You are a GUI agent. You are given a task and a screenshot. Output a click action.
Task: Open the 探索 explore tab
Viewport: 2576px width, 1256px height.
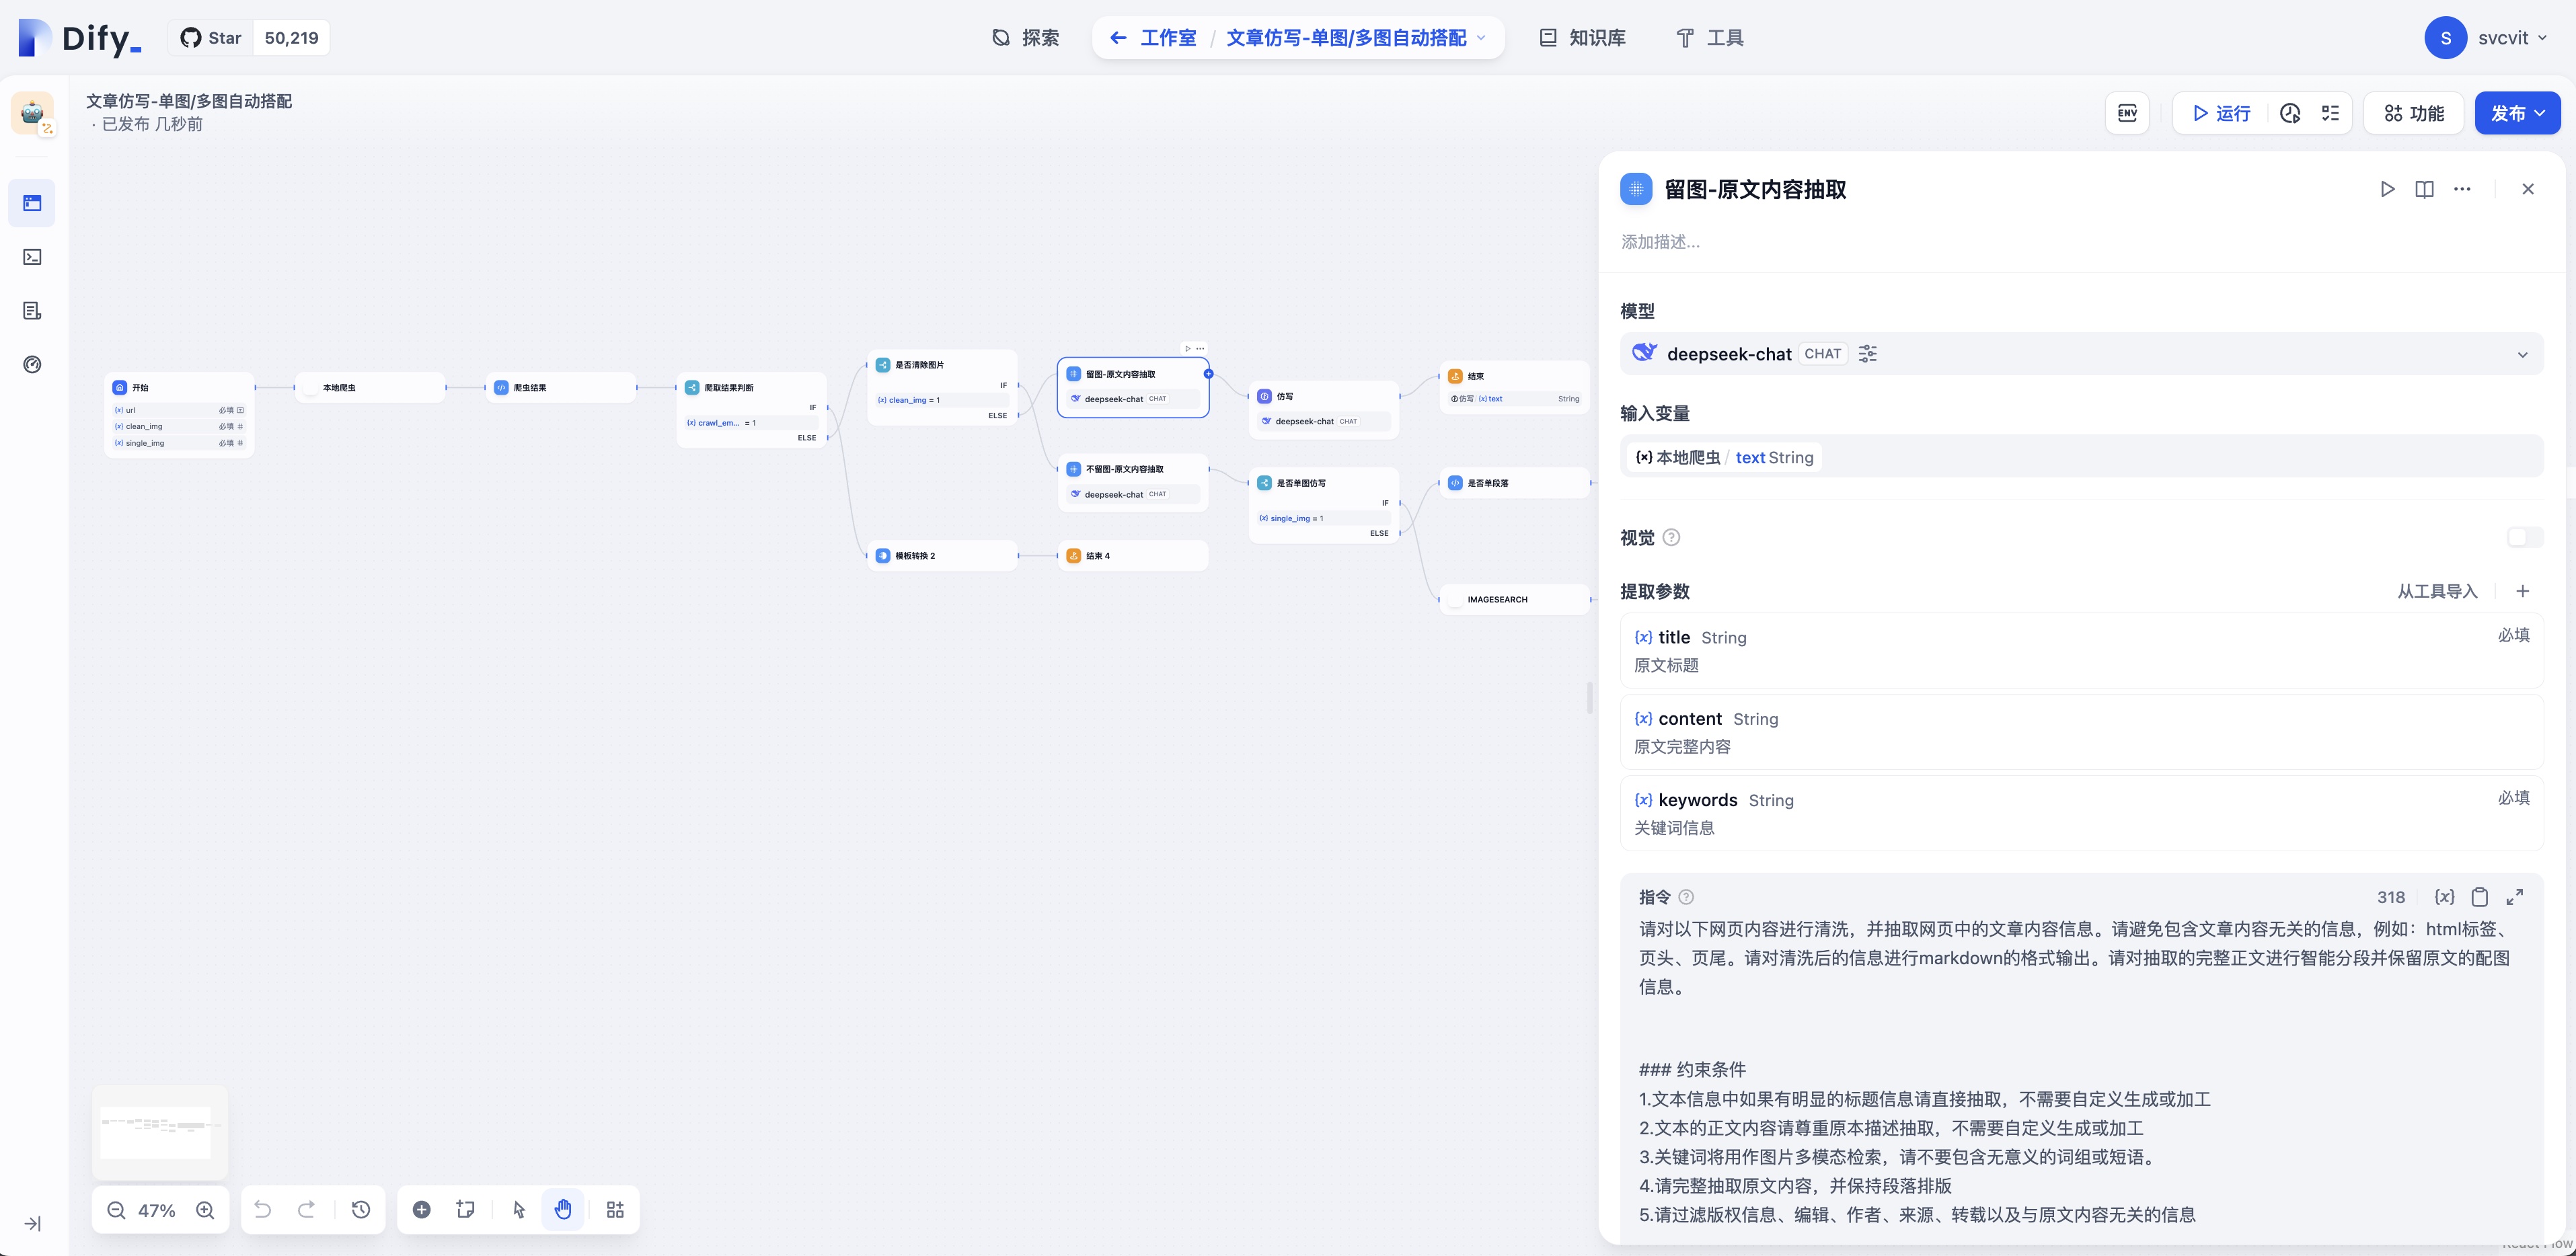1025,38
